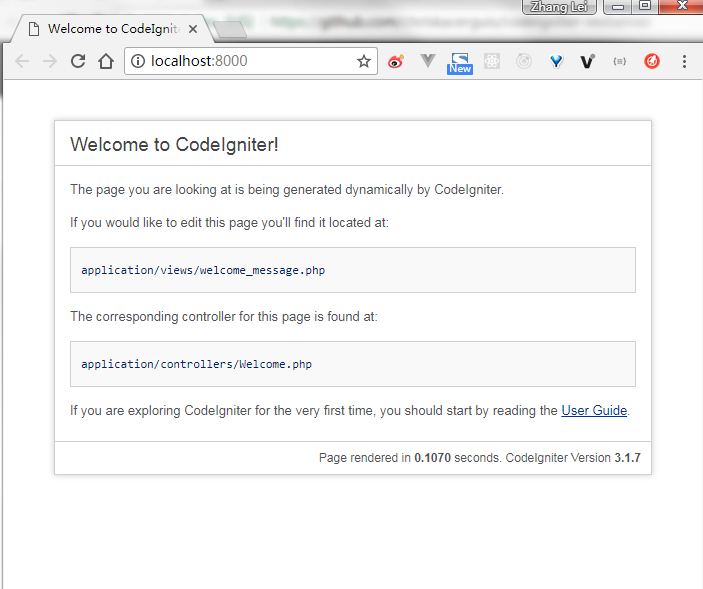This screenshot has width=703, height=589.
Task: Go to the browser Home page
Action: [x=106, y=61]
